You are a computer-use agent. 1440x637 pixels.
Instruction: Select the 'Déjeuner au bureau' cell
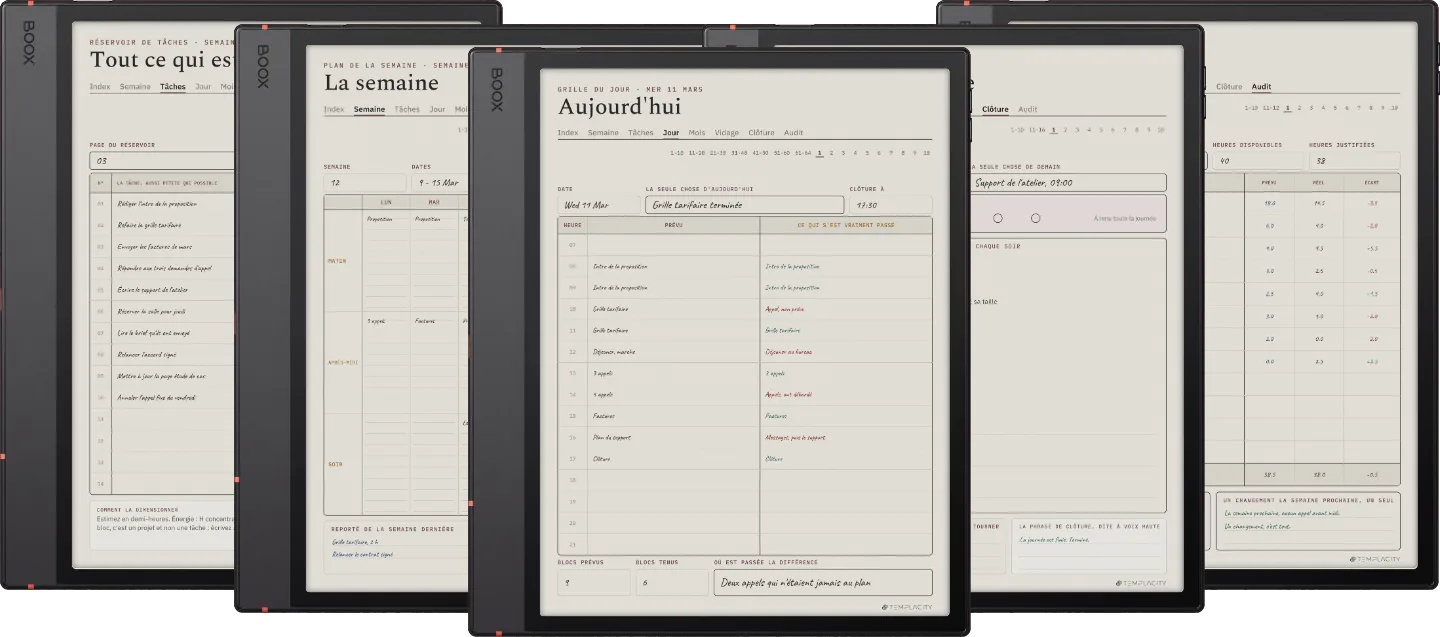pos(846,351)
